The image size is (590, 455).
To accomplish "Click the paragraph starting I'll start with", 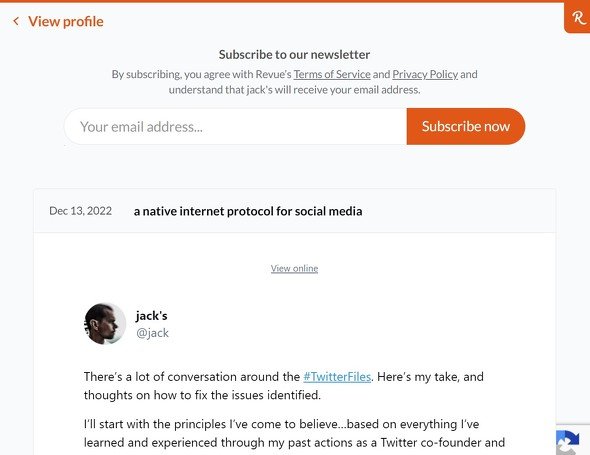I will [294, 433].
